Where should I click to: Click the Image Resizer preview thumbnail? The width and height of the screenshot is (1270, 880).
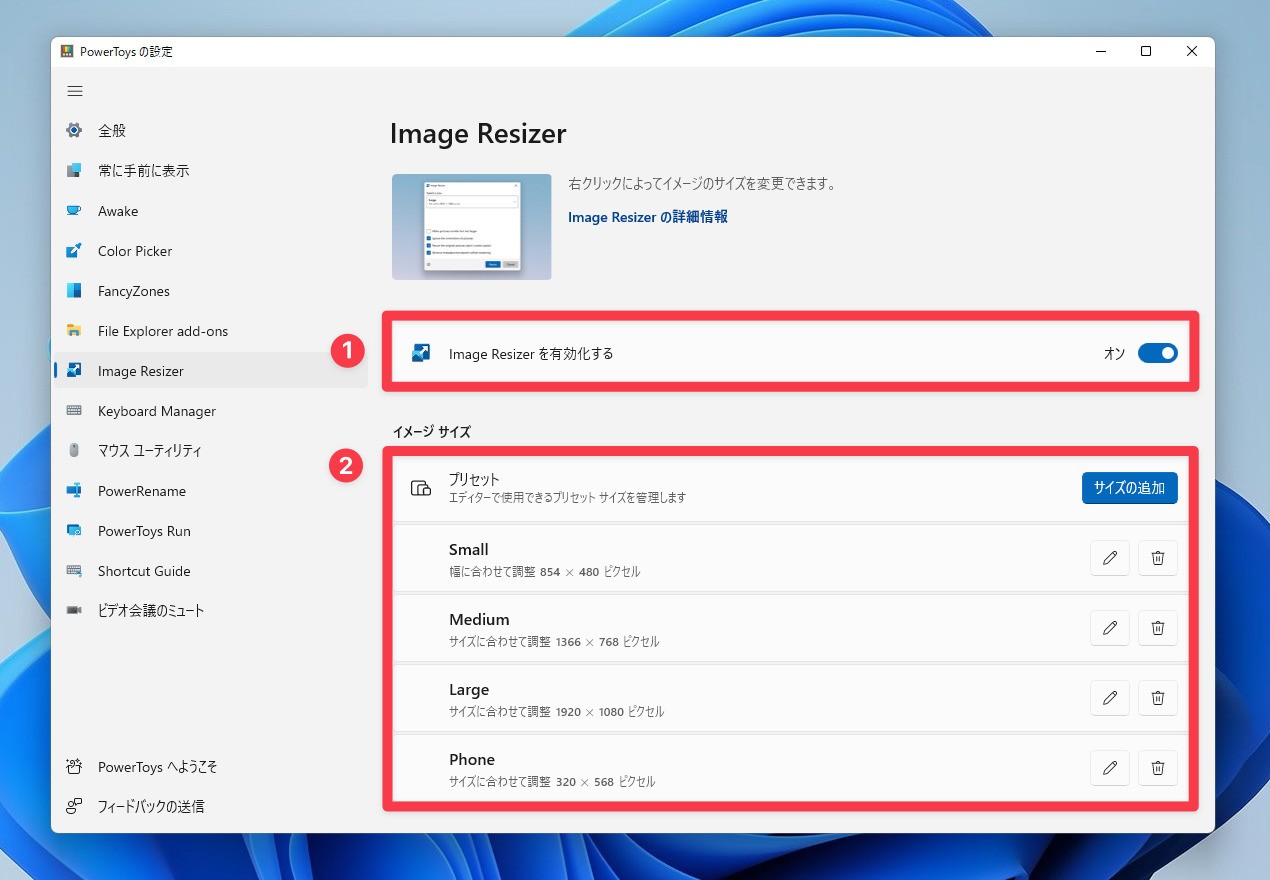click(471, 226)
